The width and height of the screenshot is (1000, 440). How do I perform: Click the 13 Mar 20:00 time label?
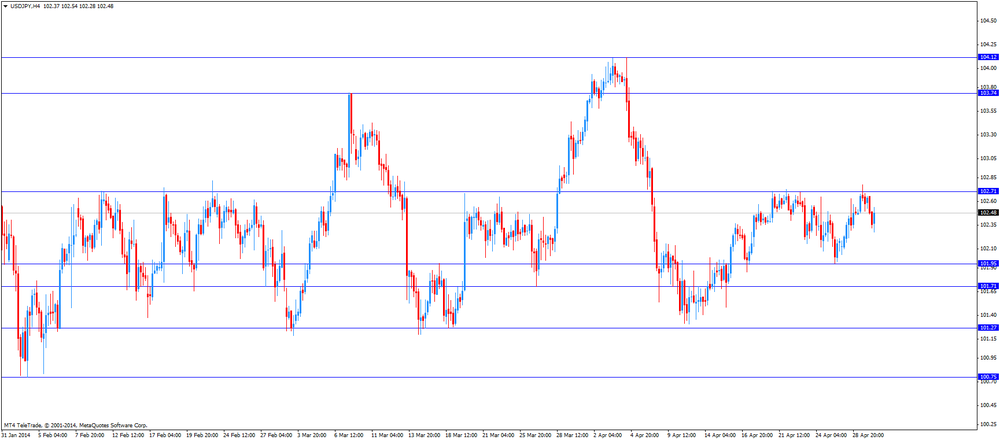pyautogui.click(x=422, y=436)
